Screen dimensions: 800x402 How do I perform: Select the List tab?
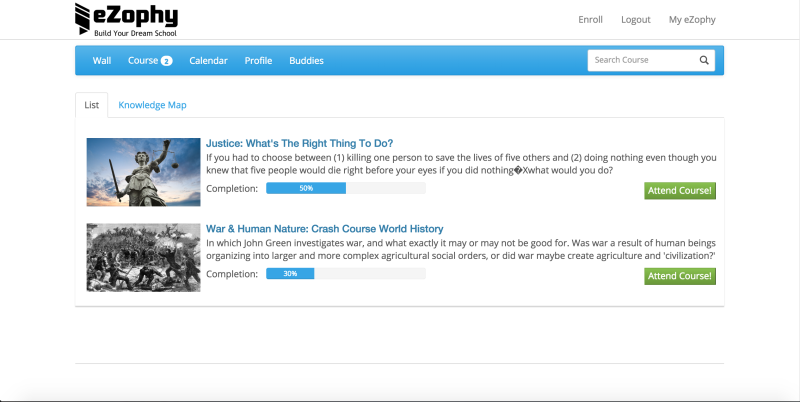point(92,105)
